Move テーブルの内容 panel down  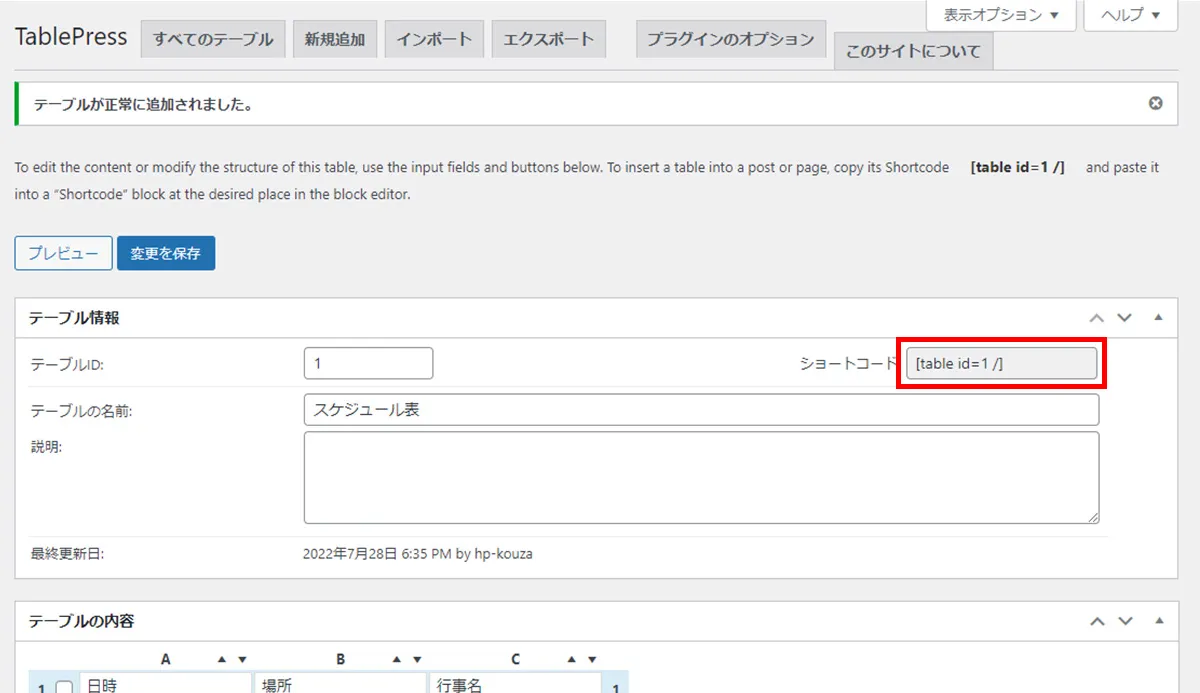point(1125,621)
